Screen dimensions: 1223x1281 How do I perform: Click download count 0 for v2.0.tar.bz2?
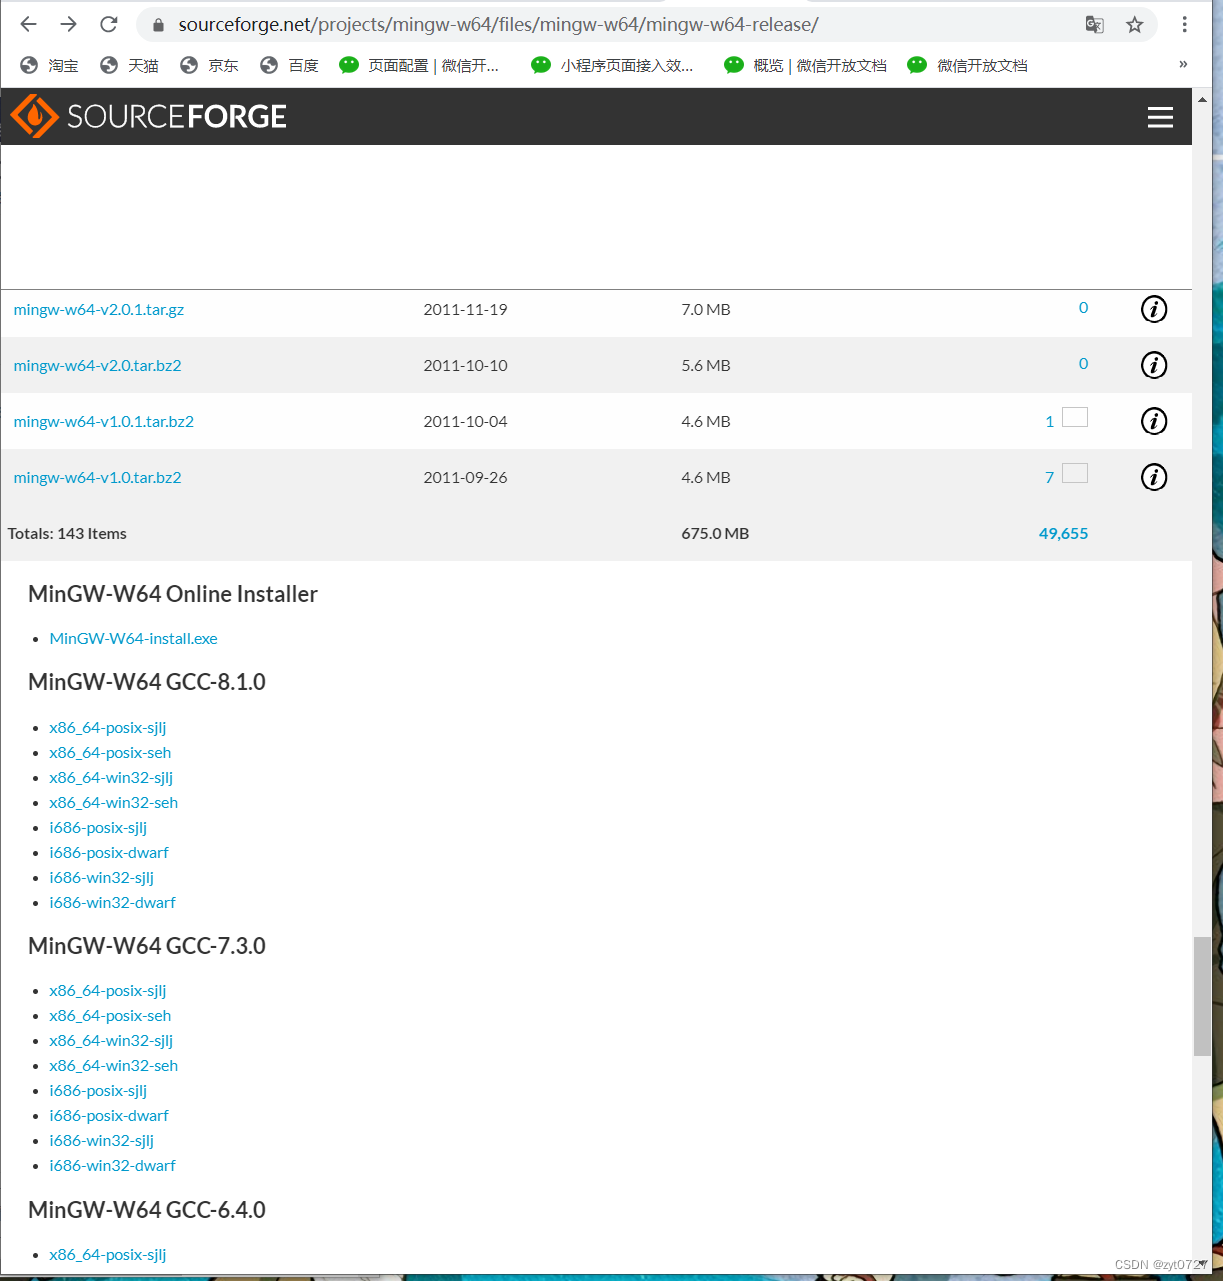[1083, 364]
